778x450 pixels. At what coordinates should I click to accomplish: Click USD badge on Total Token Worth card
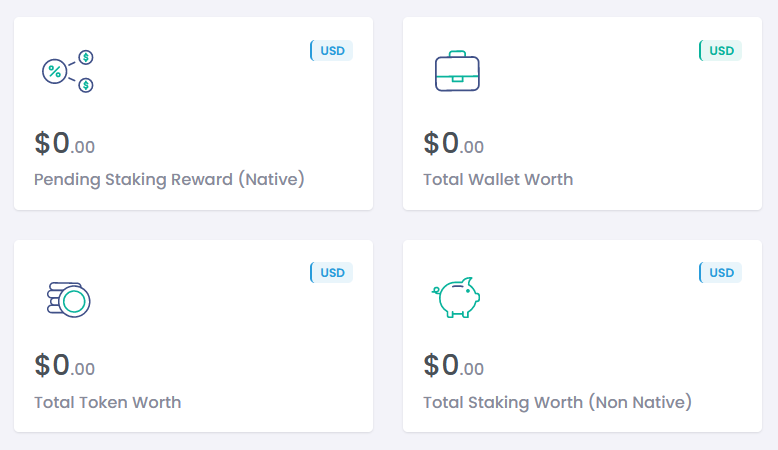[332, 272]
